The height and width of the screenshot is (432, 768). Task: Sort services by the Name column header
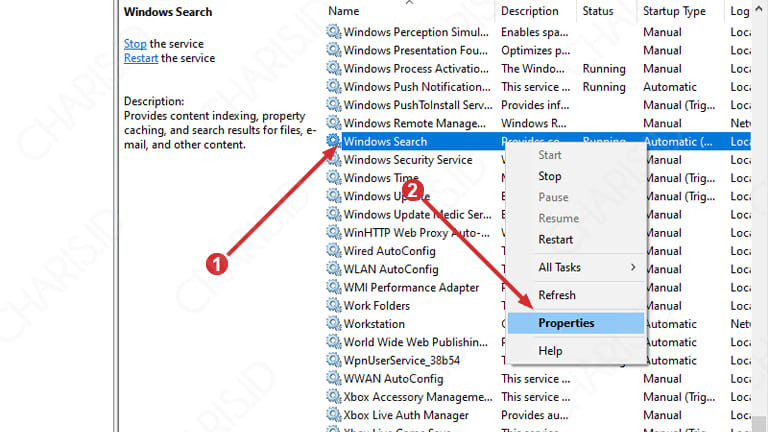343,11
